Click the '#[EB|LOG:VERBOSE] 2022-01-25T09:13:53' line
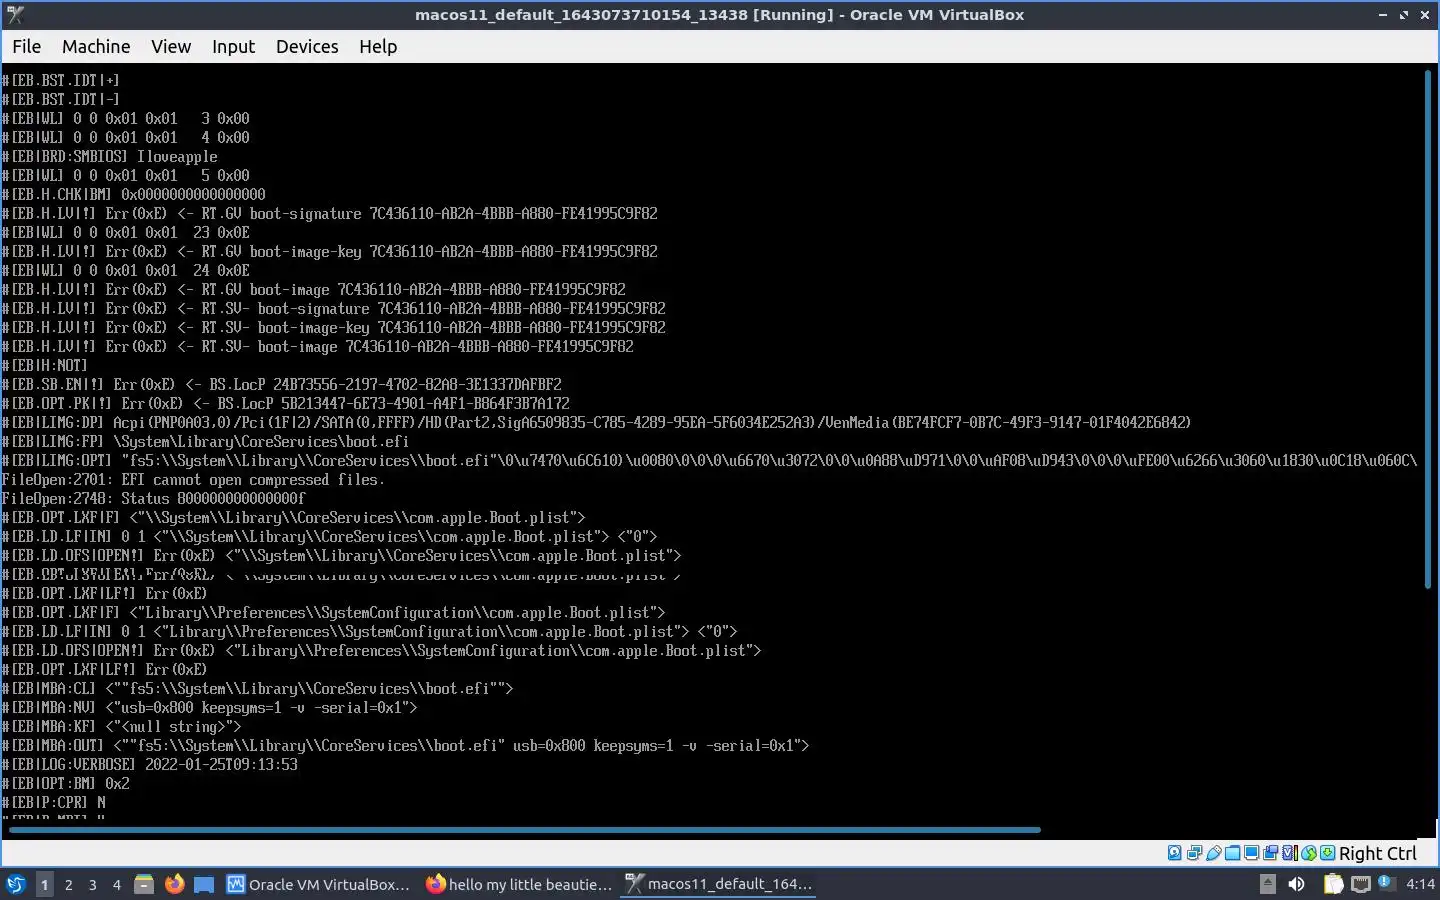Image resolution: width=1440 pixels, height=900 pixels. [x=150, y=764]
